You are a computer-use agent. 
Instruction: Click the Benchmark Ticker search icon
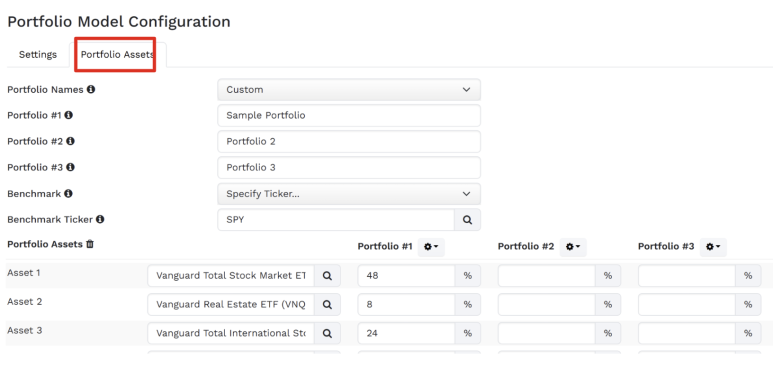467,220
